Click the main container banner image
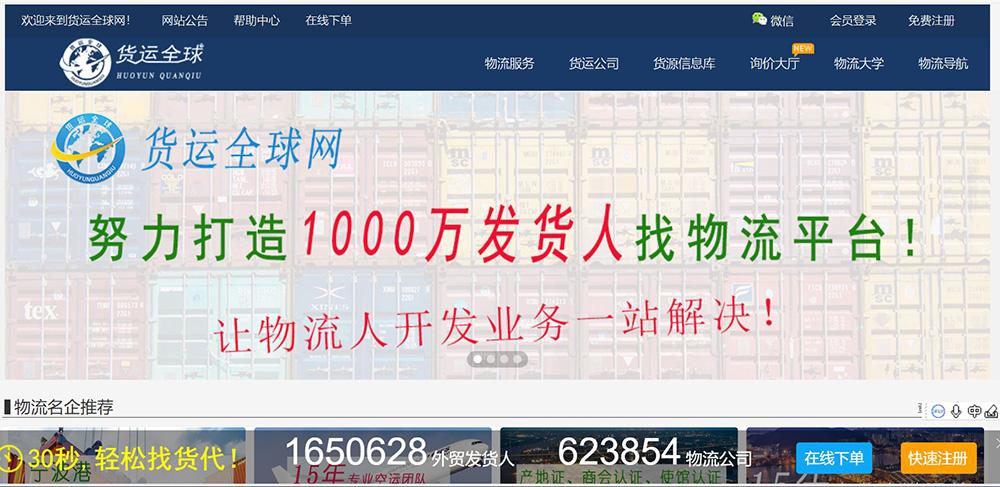1000x487 pixels. (x=497, y=236)
